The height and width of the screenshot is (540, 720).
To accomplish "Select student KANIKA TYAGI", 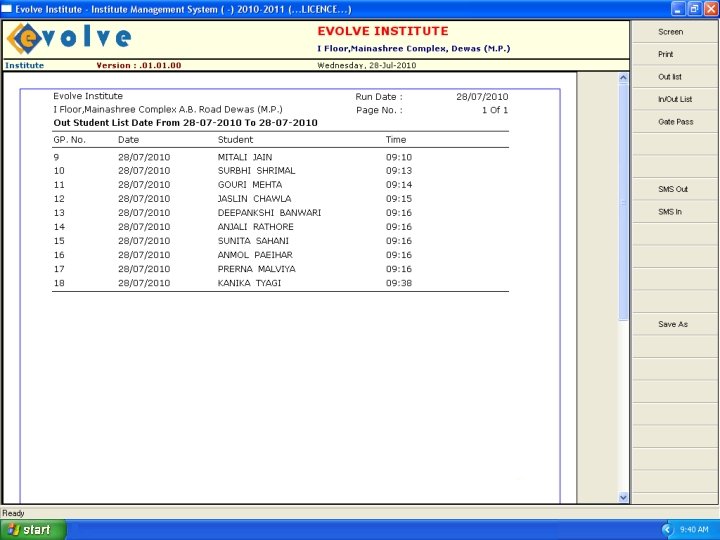I will pos(249,283).
